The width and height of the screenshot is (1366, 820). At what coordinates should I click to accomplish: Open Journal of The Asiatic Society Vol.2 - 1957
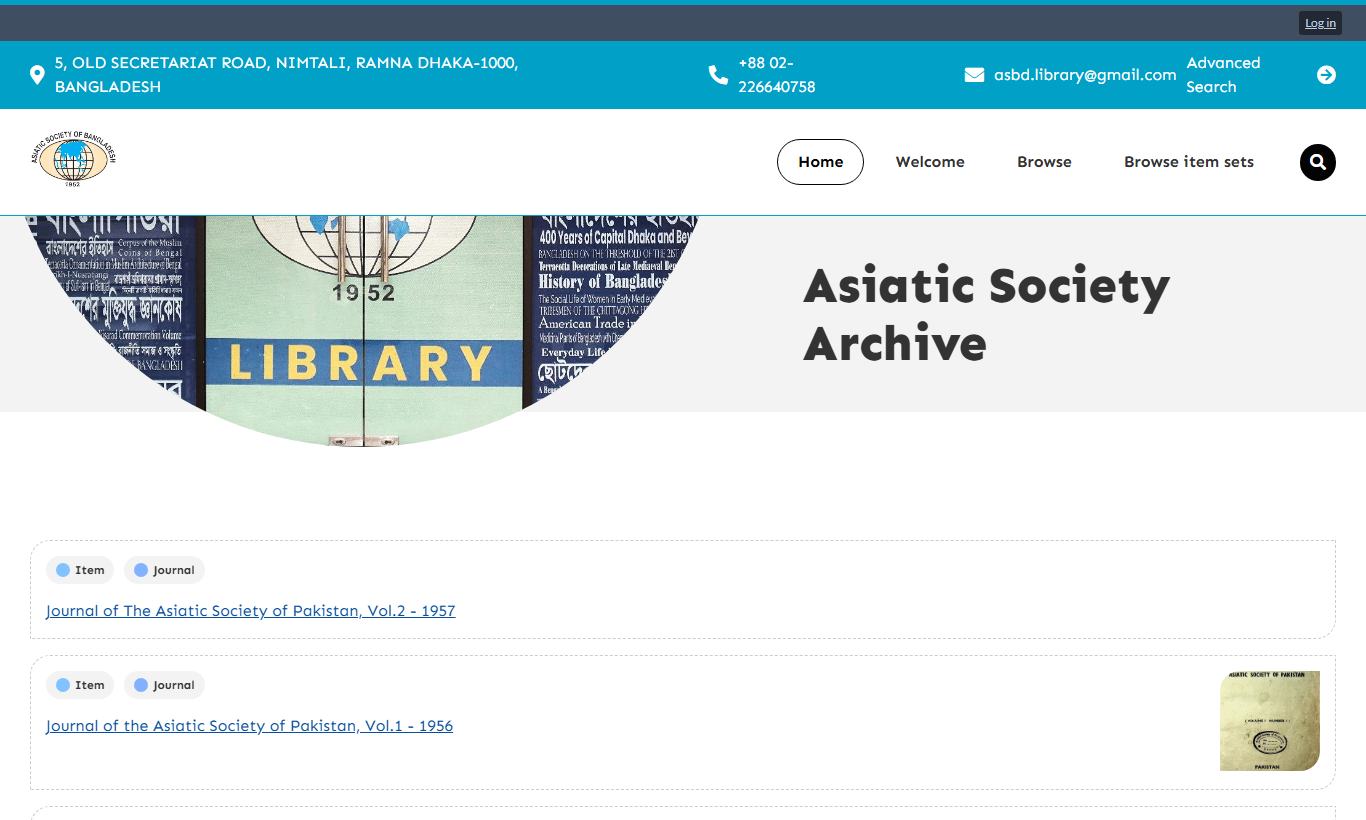pyautogui.click(x=251, y=611)
